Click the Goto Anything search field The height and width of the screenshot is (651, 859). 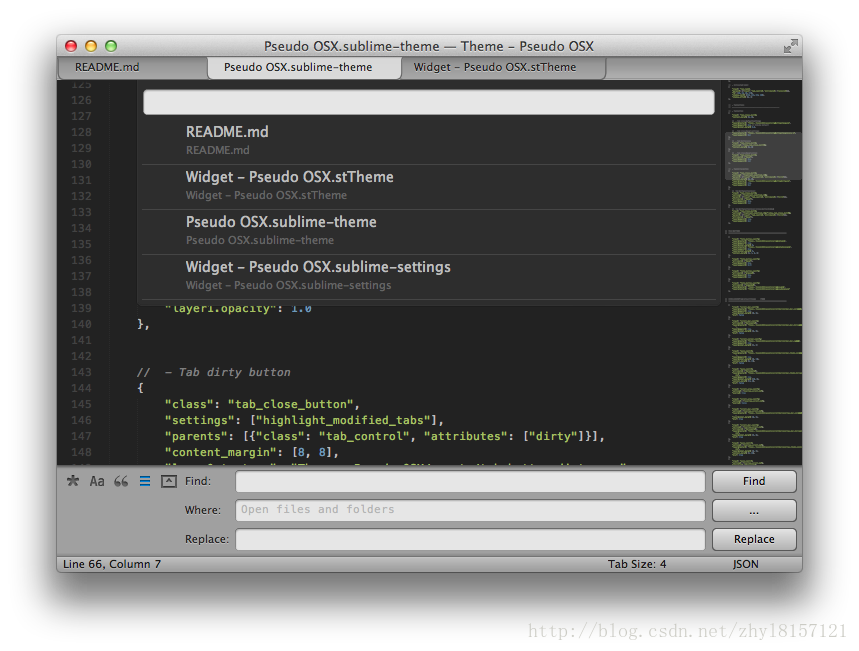pyautogui.click(x=428, y=102)
